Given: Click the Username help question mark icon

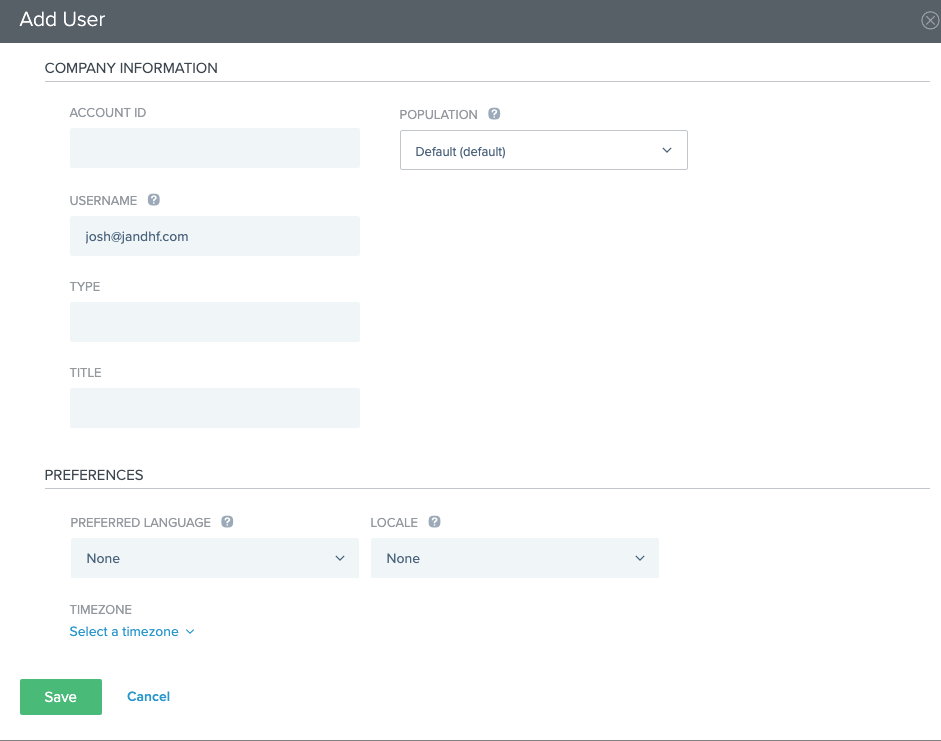Looking at the screenshot, I should [153, 200].
